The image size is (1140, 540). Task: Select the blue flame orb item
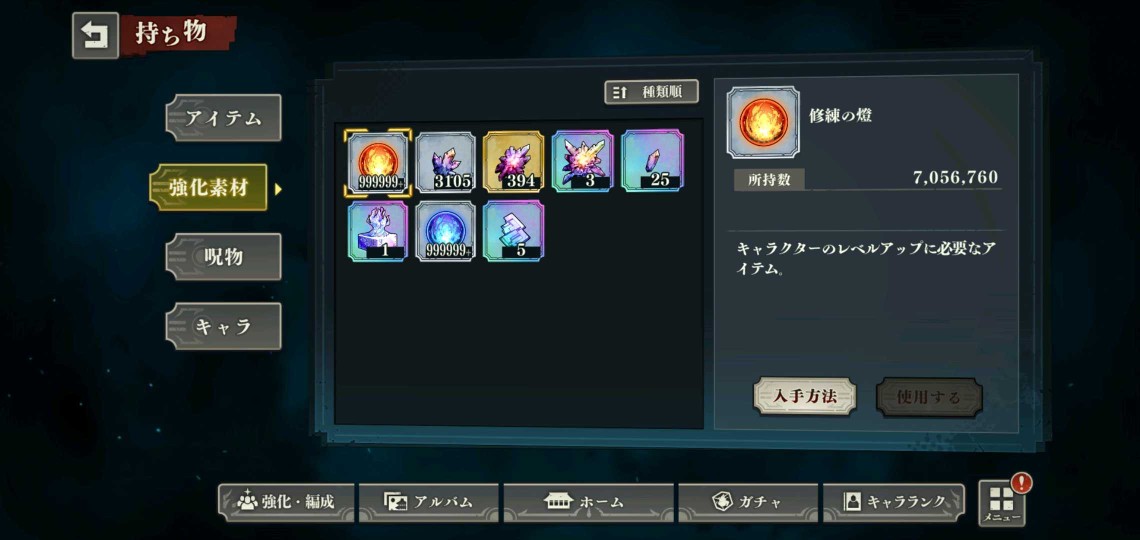446,232
